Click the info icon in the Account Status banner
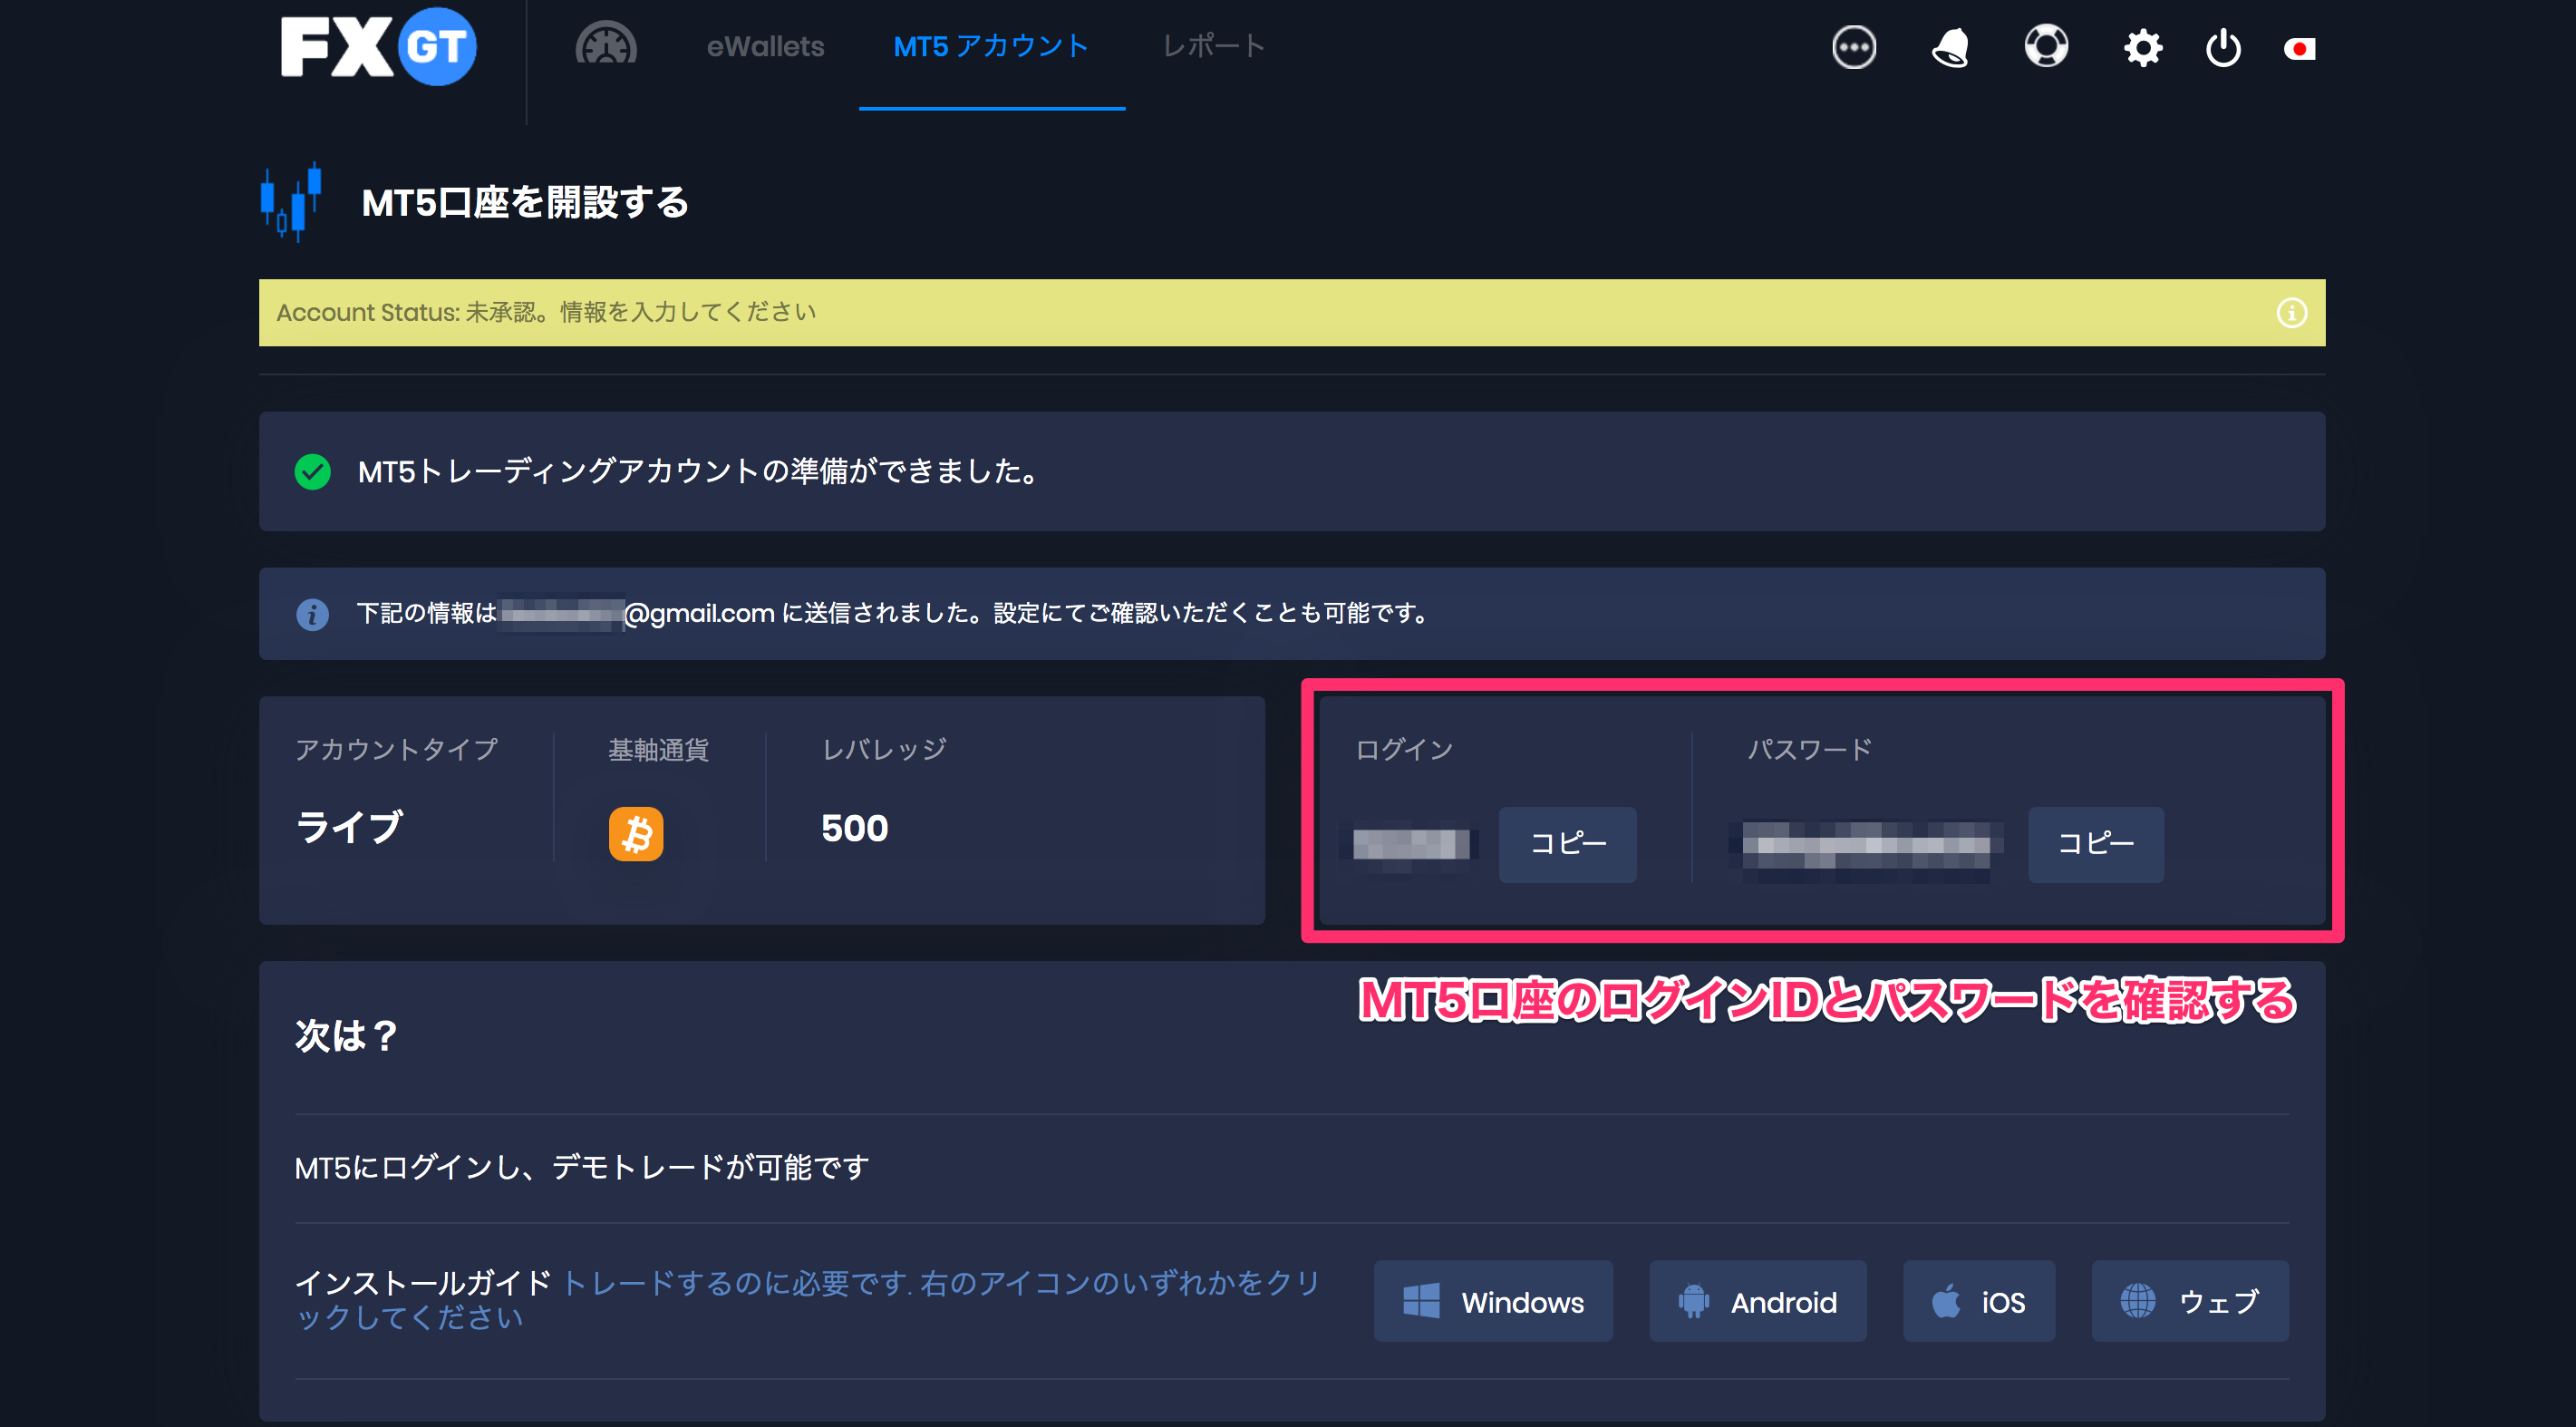The height and width of the screenshot is (1427, 2576). click(2292, 313)
